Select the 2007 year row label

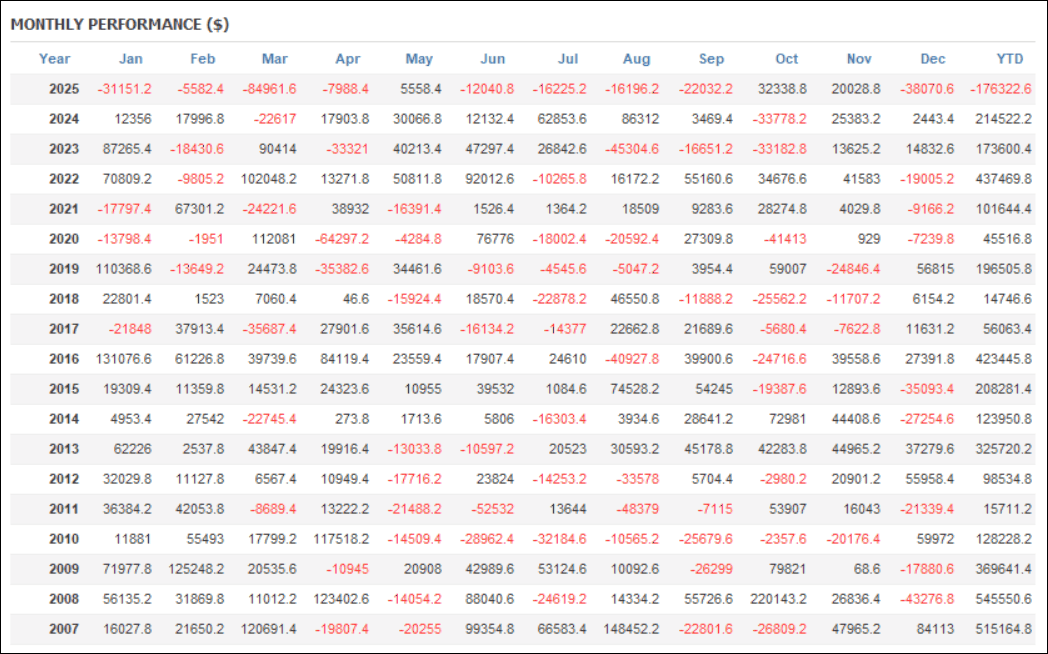(x=63, y=629)
